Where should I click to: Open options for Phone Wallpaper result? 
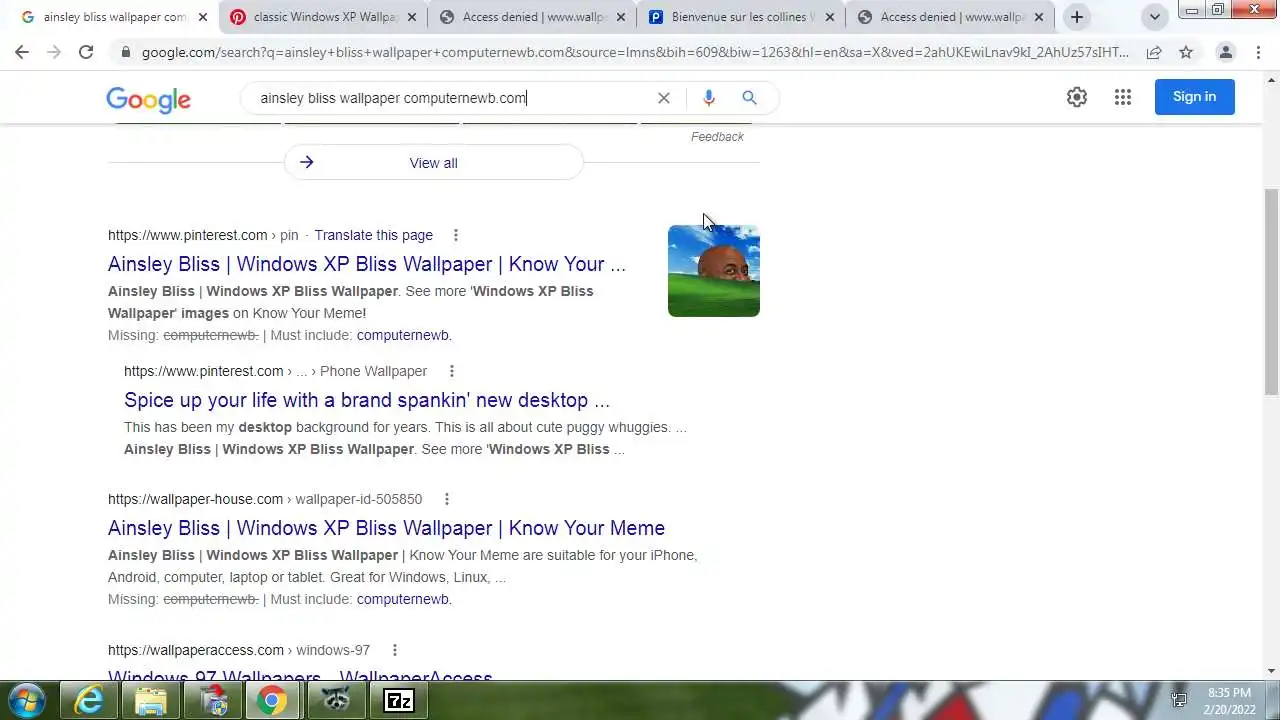(x=452, y=371)
